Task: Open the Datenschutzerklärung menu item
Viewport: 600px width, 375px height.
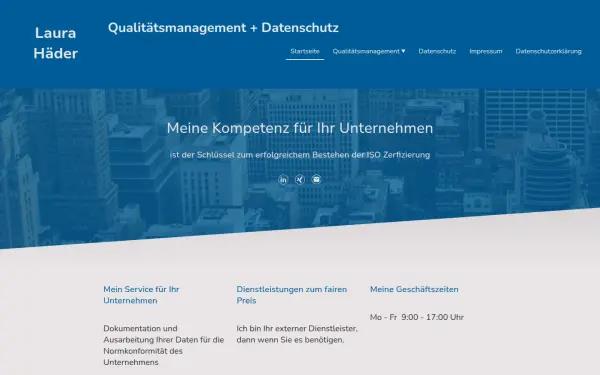Action: tap(548, 51)
